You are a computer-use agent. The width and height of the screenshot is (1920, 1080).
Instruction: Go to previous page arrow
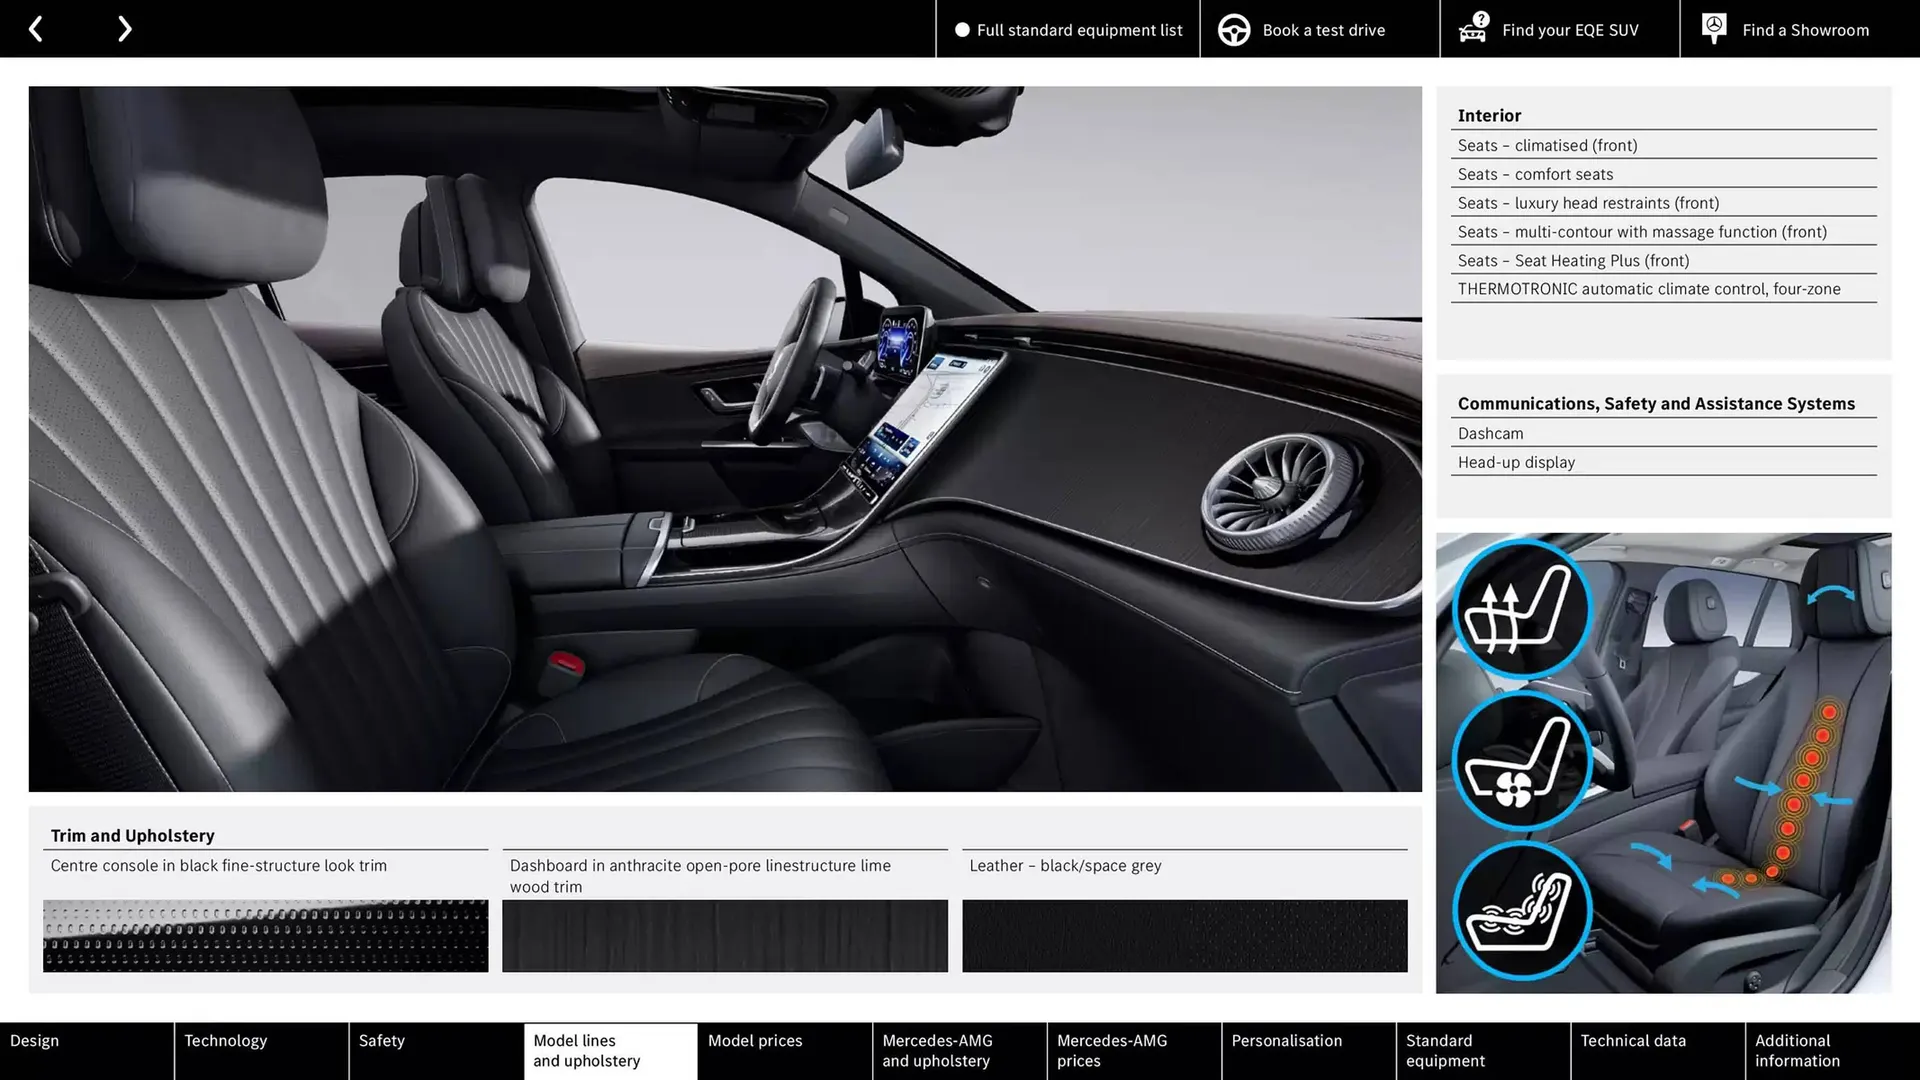[x=36, y=29]
